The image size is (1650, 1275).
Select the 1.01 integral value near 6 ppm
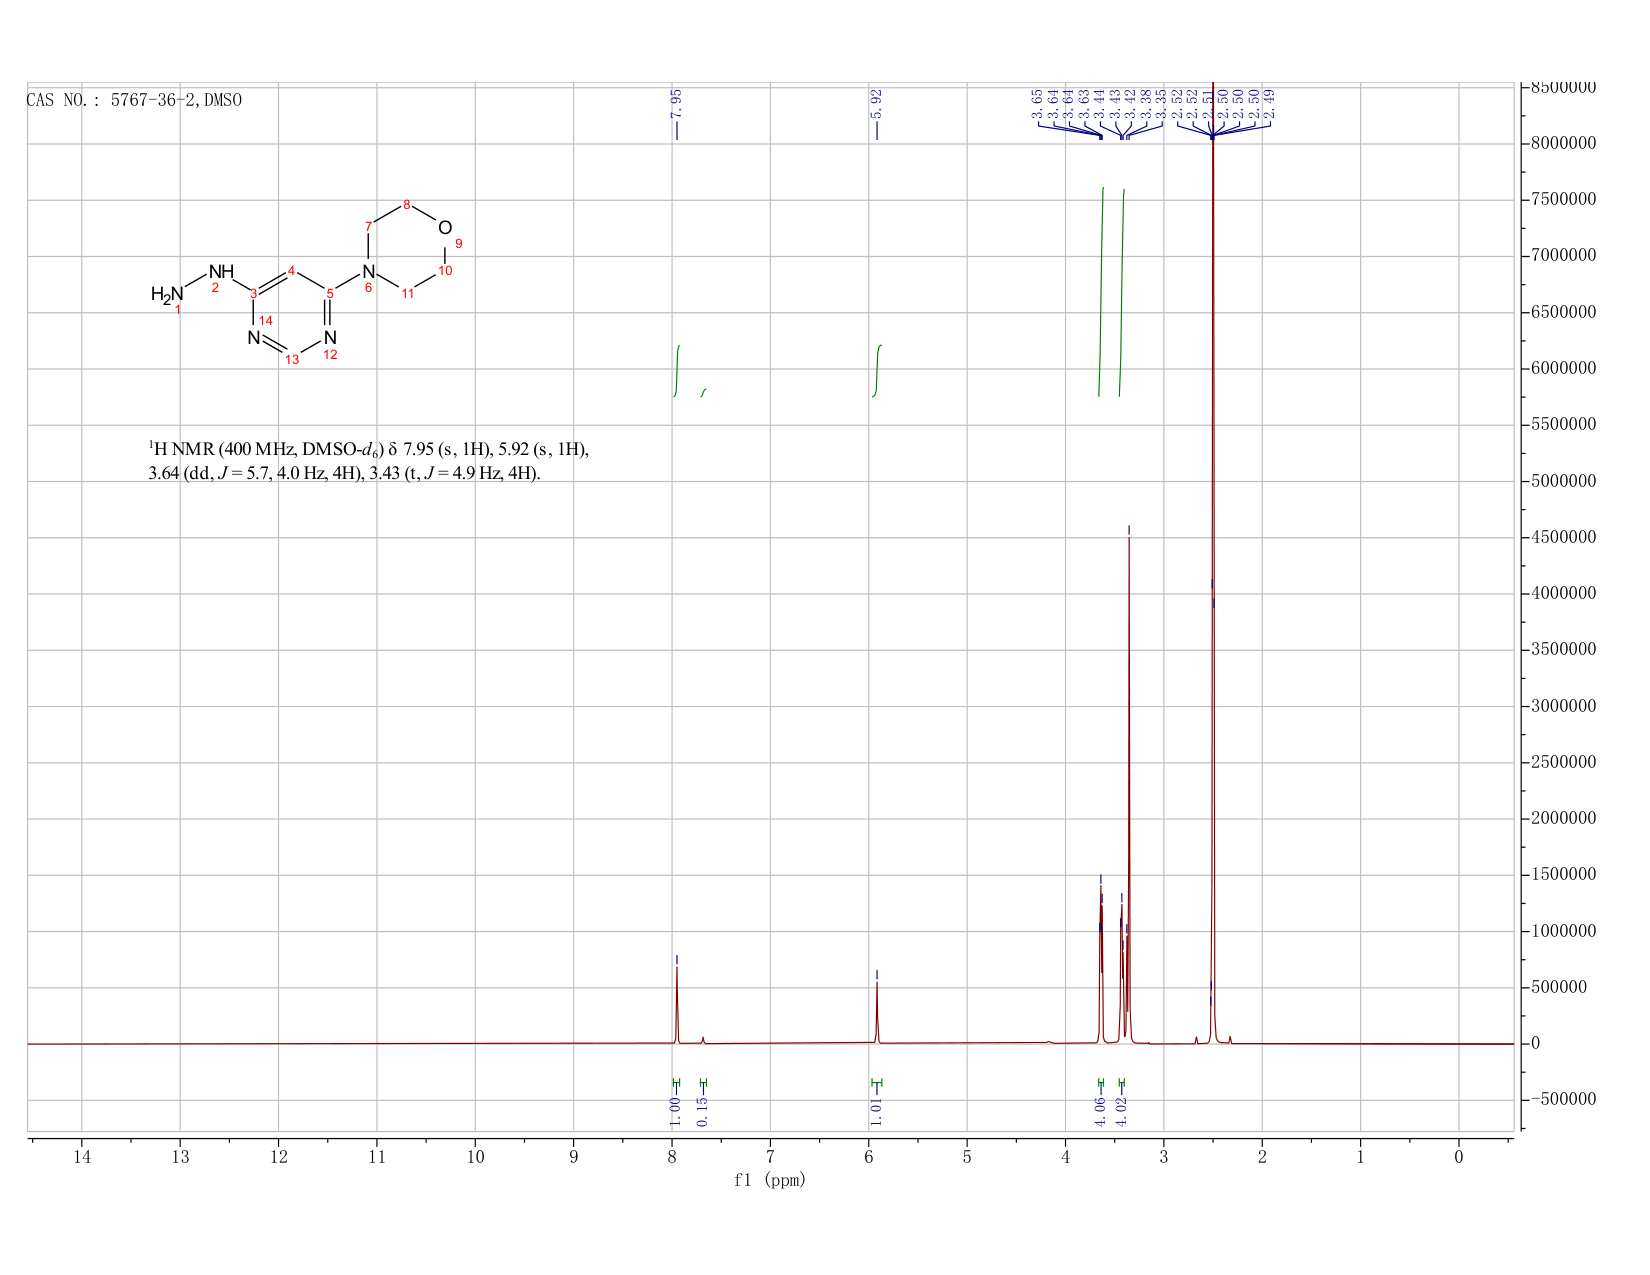click(877, 1110)
